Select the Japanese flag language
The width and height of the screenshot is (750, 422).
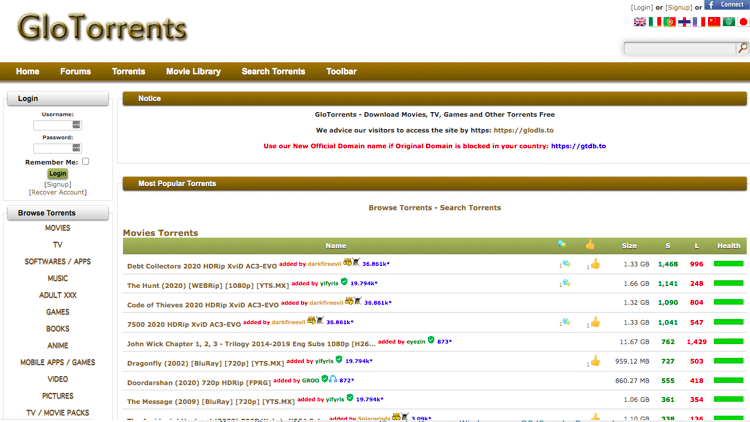click(743, 22)
